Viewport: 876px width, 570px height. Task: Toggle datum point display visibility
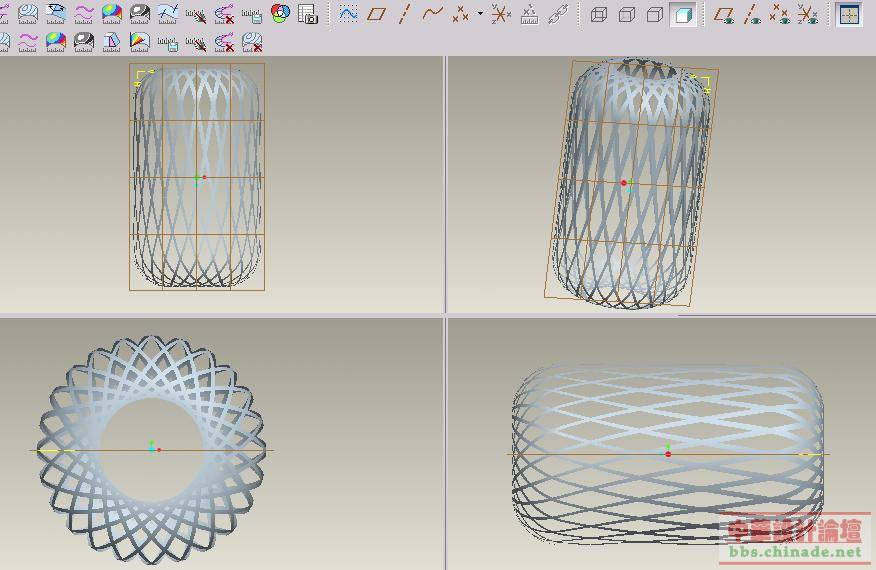pyautogui.click(x=780, y=14)
